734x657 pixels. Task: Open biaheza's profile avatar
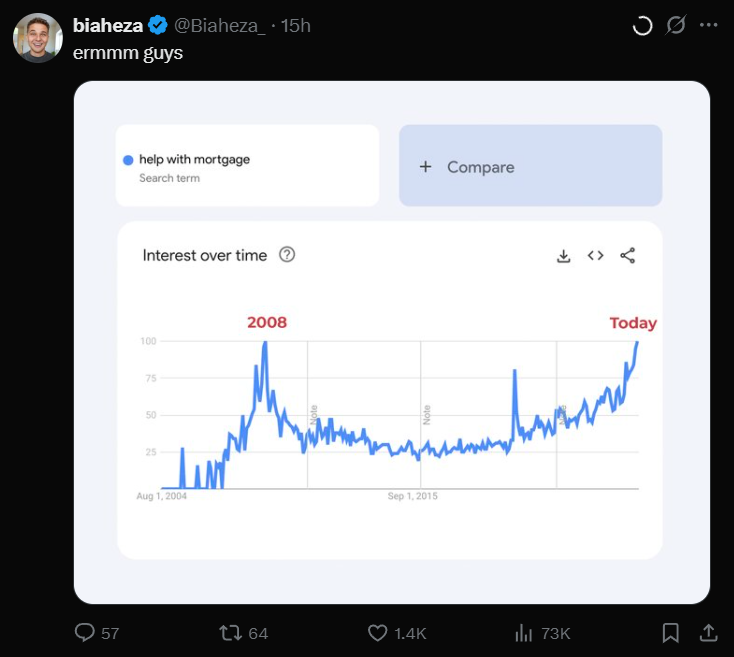[37, 38]
